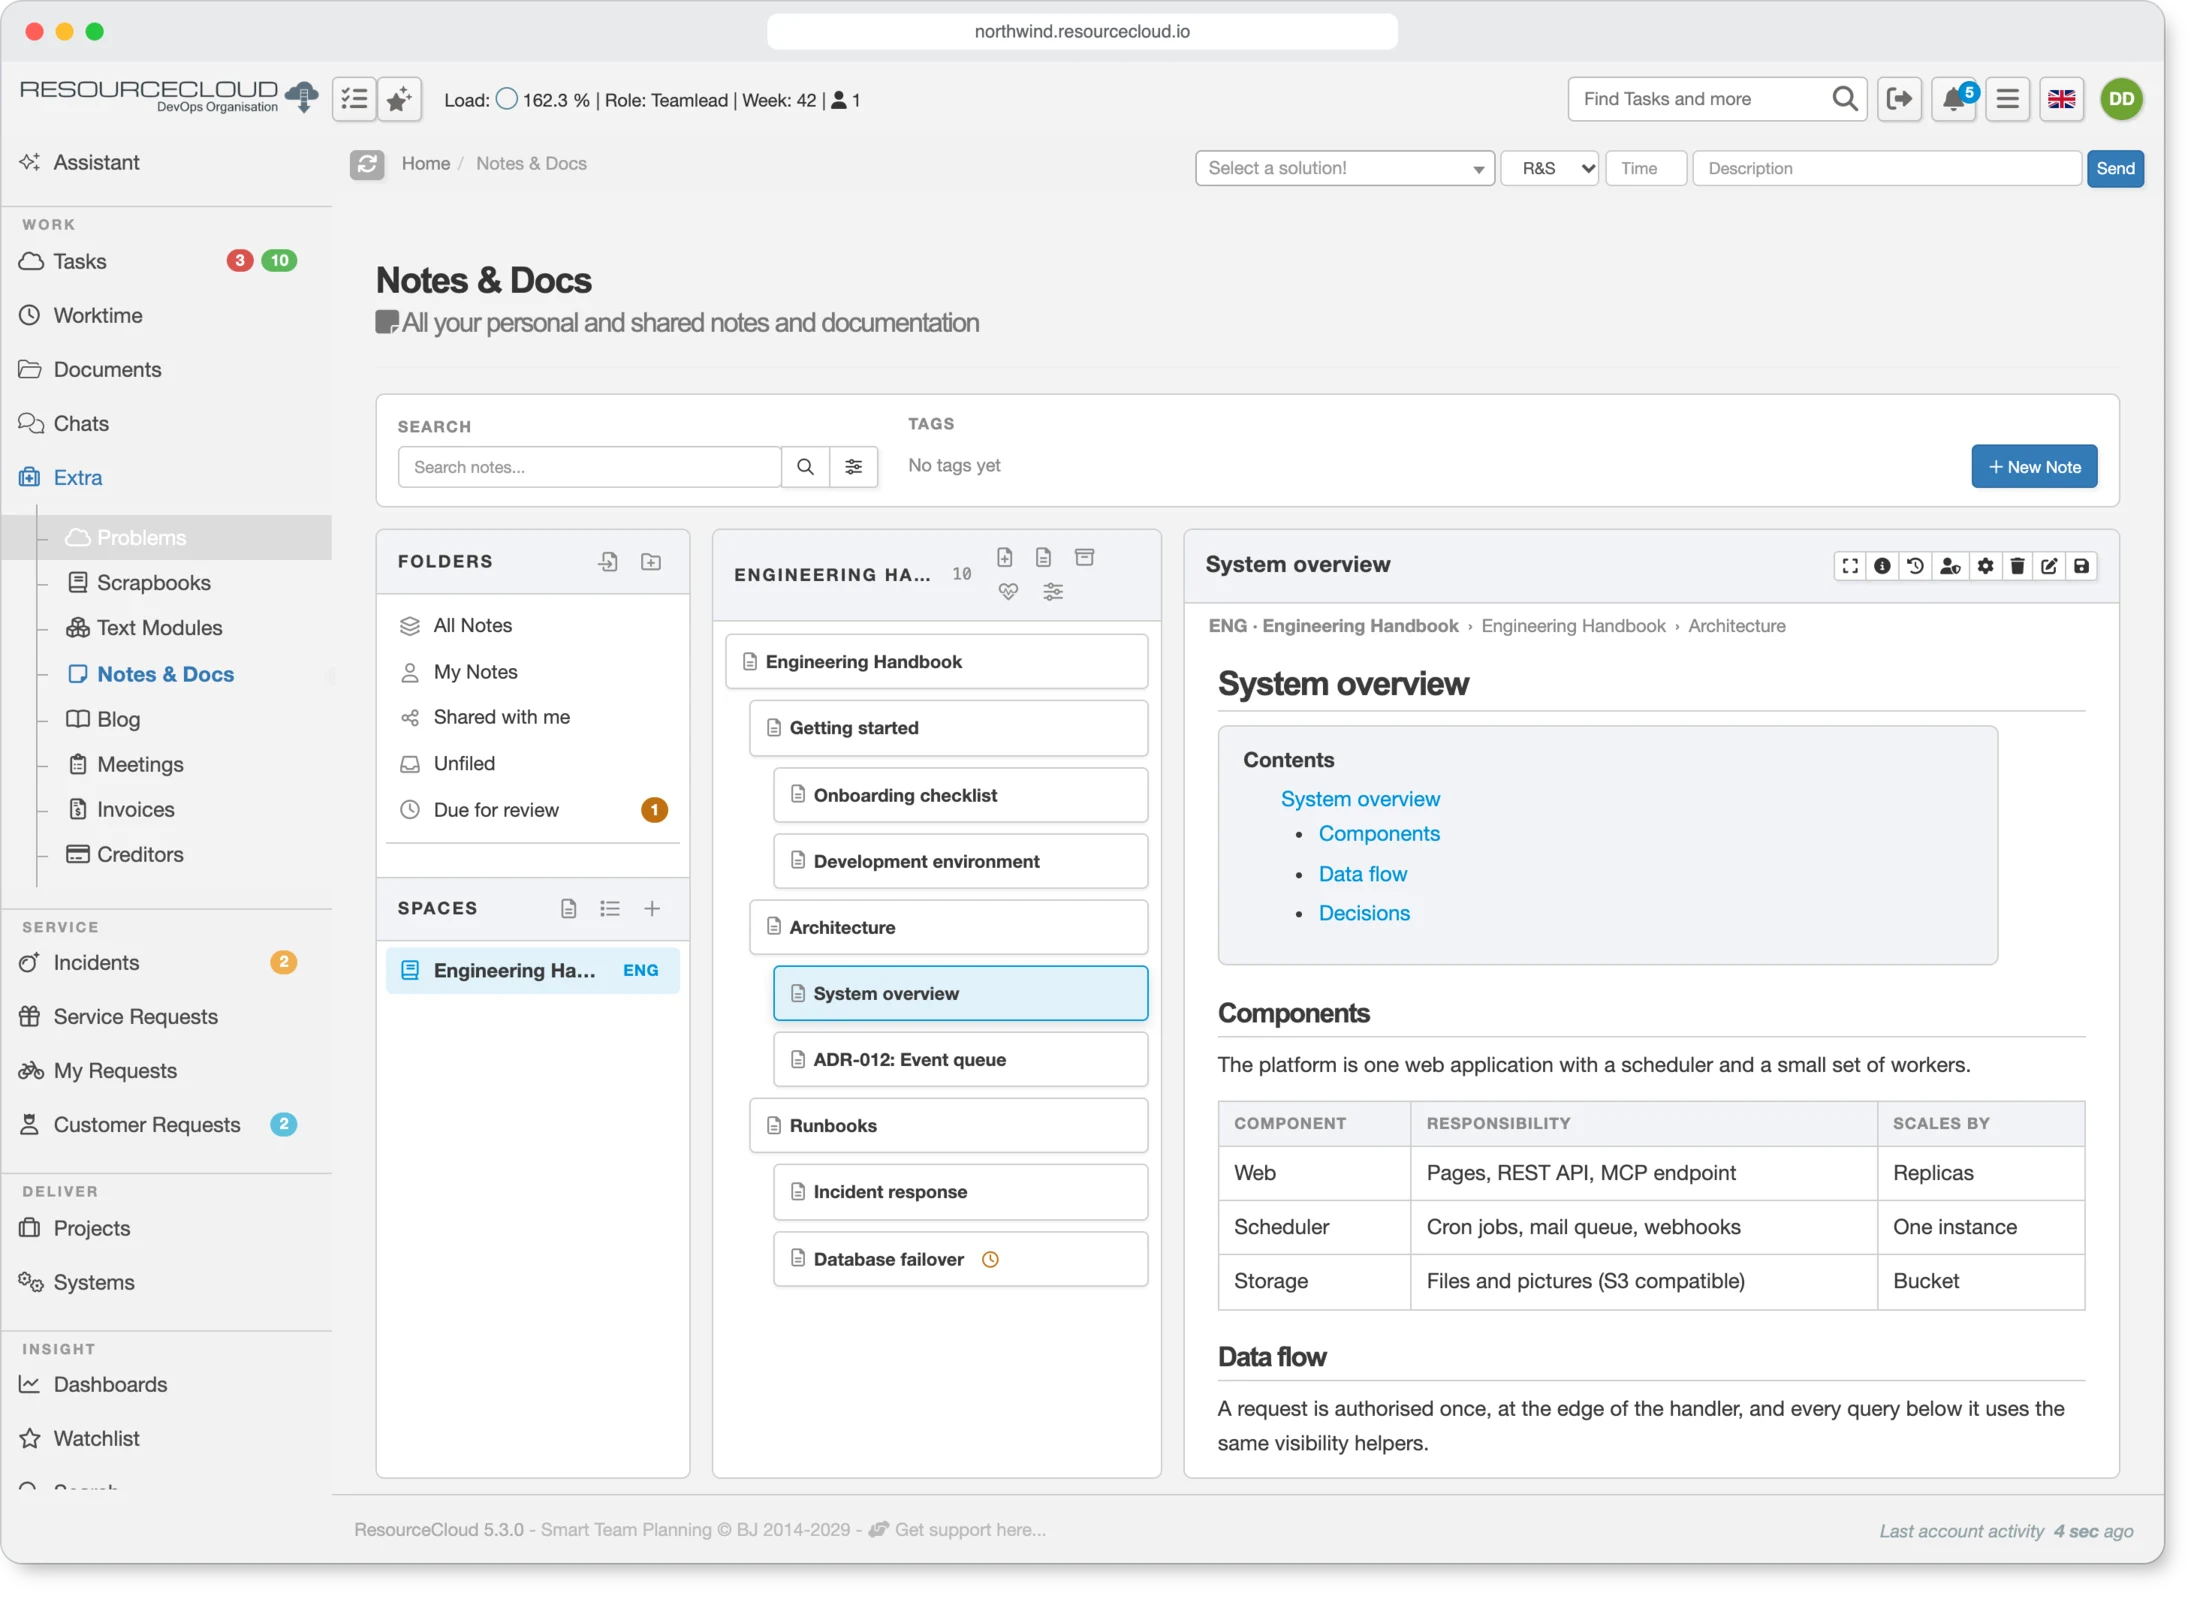Open search filter options next to notes search

click(854, 467)
